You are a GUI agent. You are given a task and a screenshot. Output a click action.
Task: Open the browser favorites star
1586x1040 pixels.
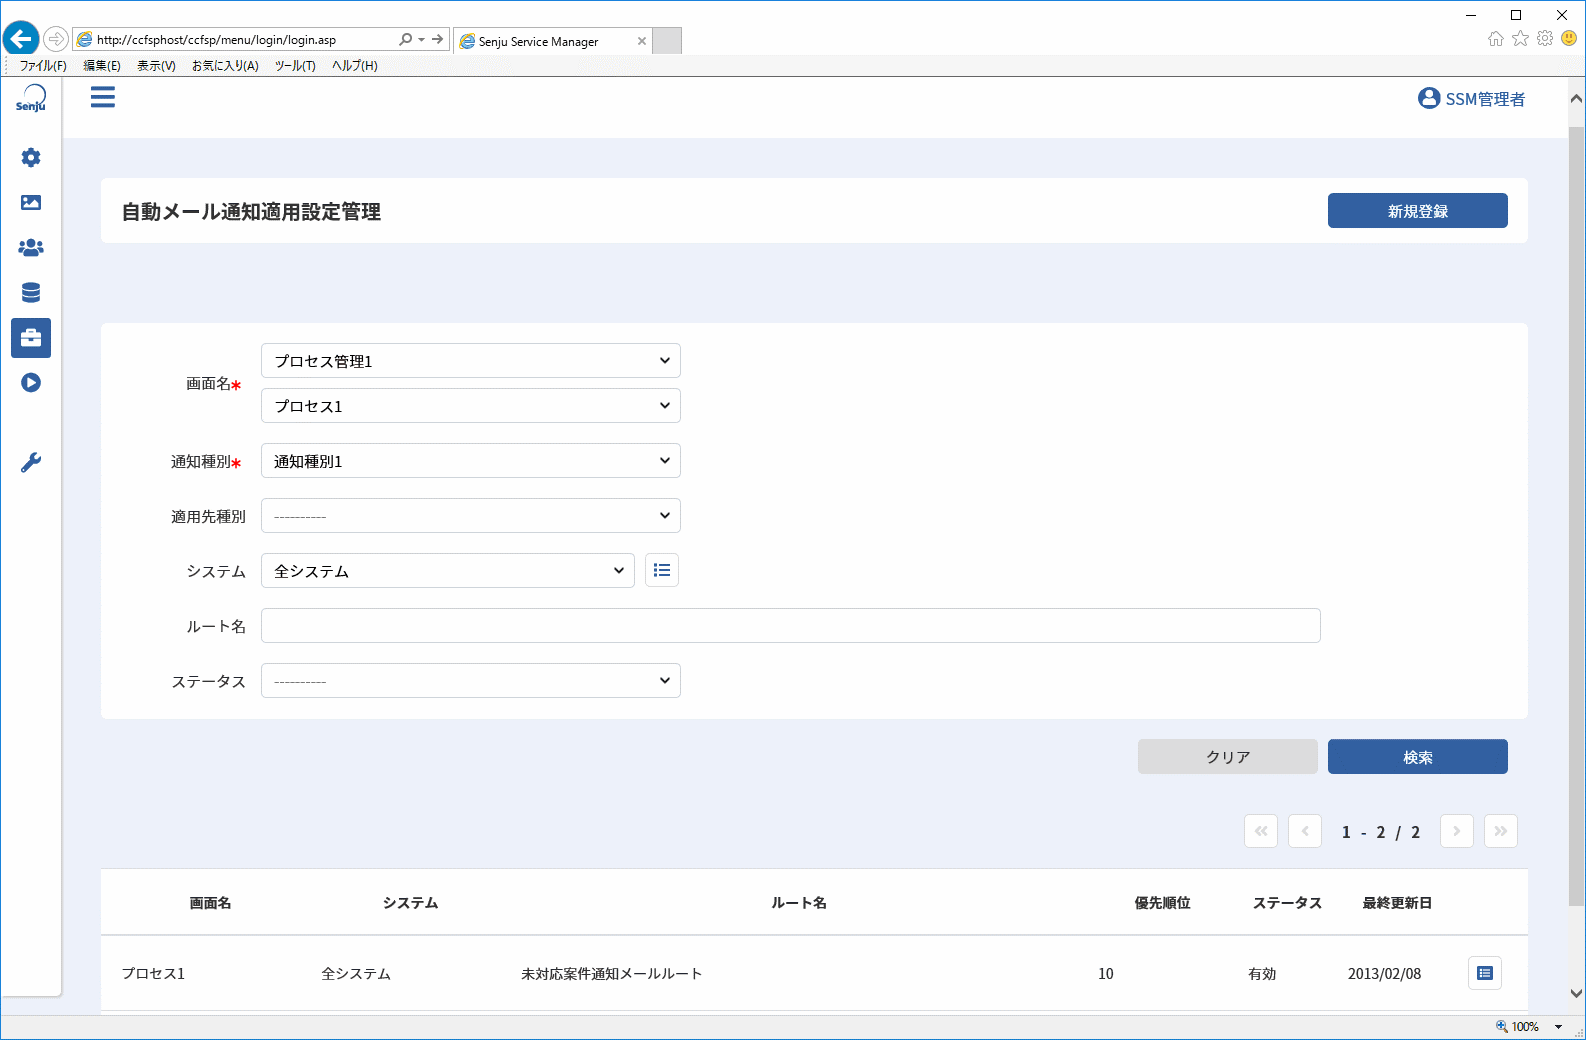[1521, 38]
